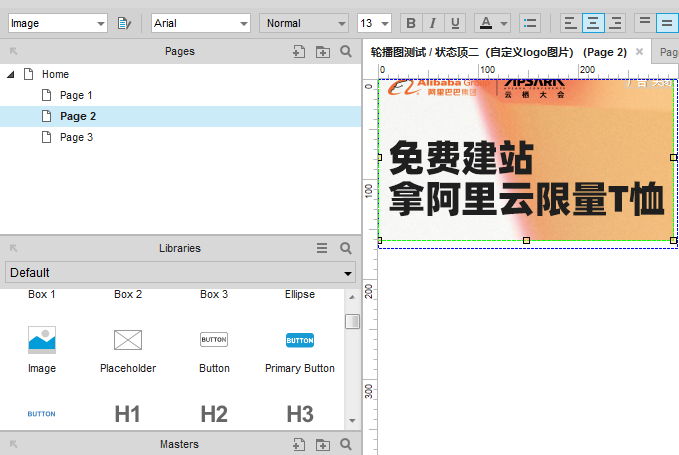The width and height of the screenshot is (679, 455).
Task: Open the text color dropdown arrow
Action: 504,23
